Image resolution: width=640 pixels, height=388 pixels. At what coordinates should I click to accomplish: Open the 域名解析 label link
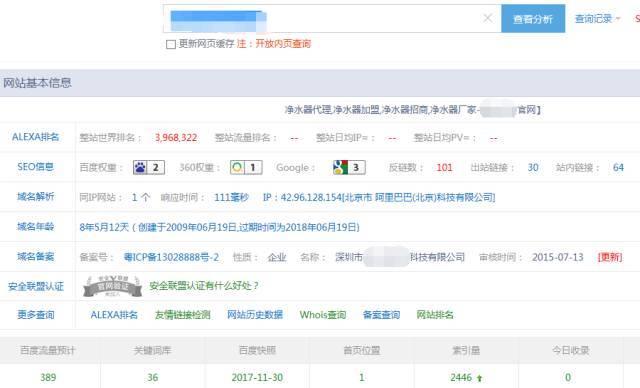36,197
